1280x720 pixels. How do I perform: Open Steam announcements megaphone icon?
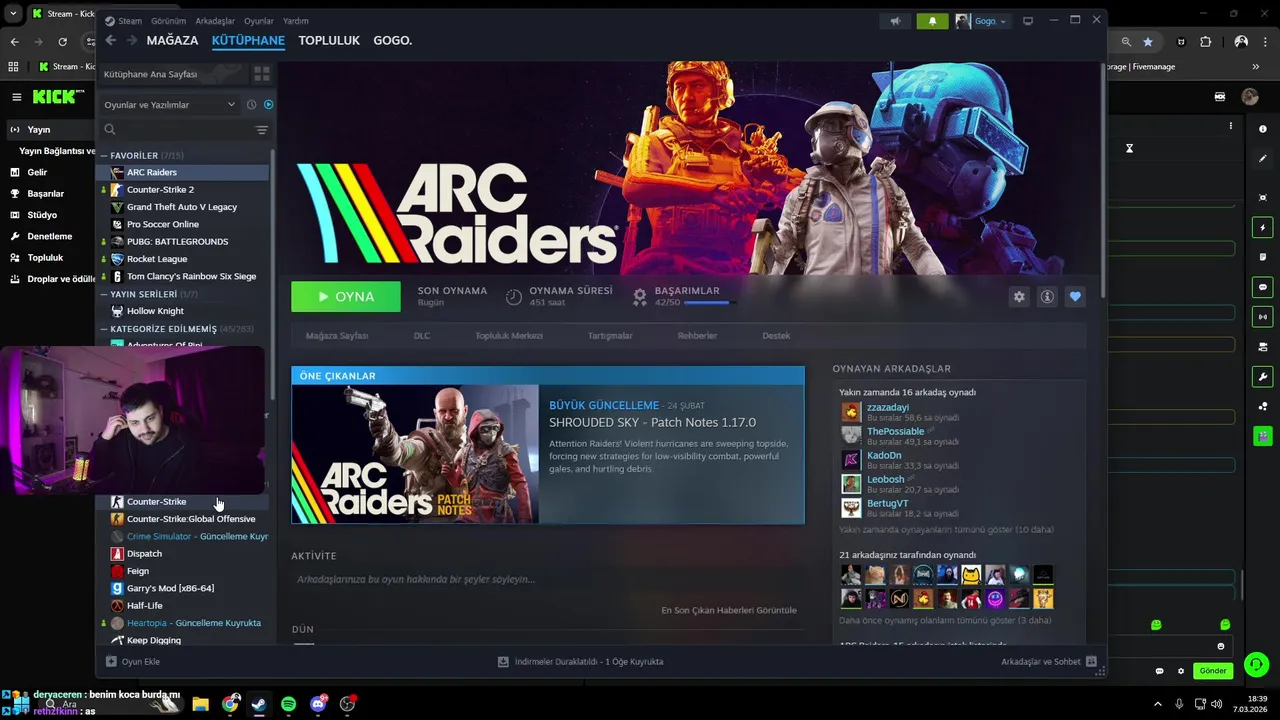point(896,21)
